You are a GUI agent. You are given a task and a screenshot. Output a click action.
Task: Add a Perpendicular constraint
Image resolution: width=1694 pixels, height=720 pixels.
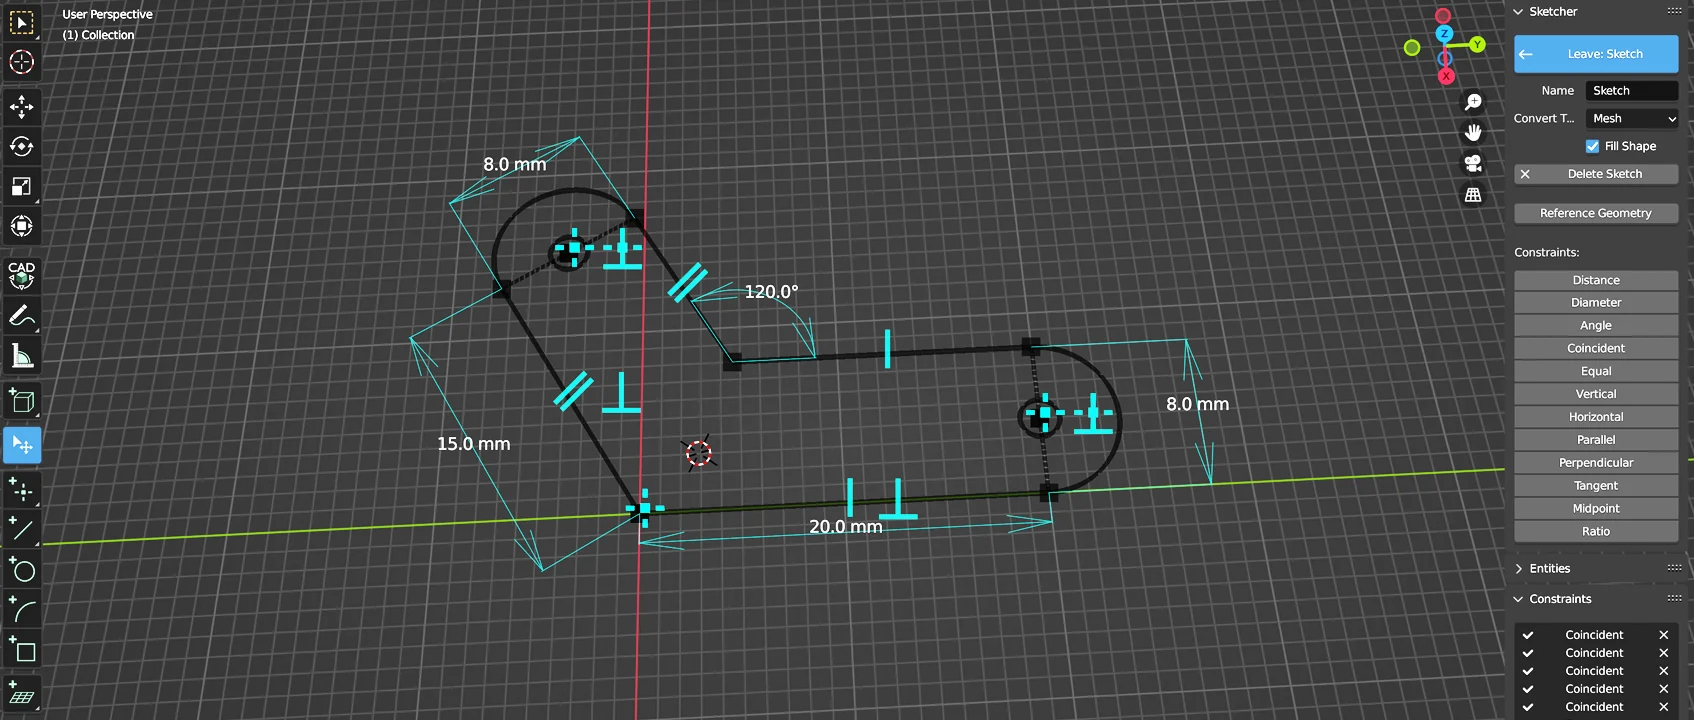coord(1596,463)
